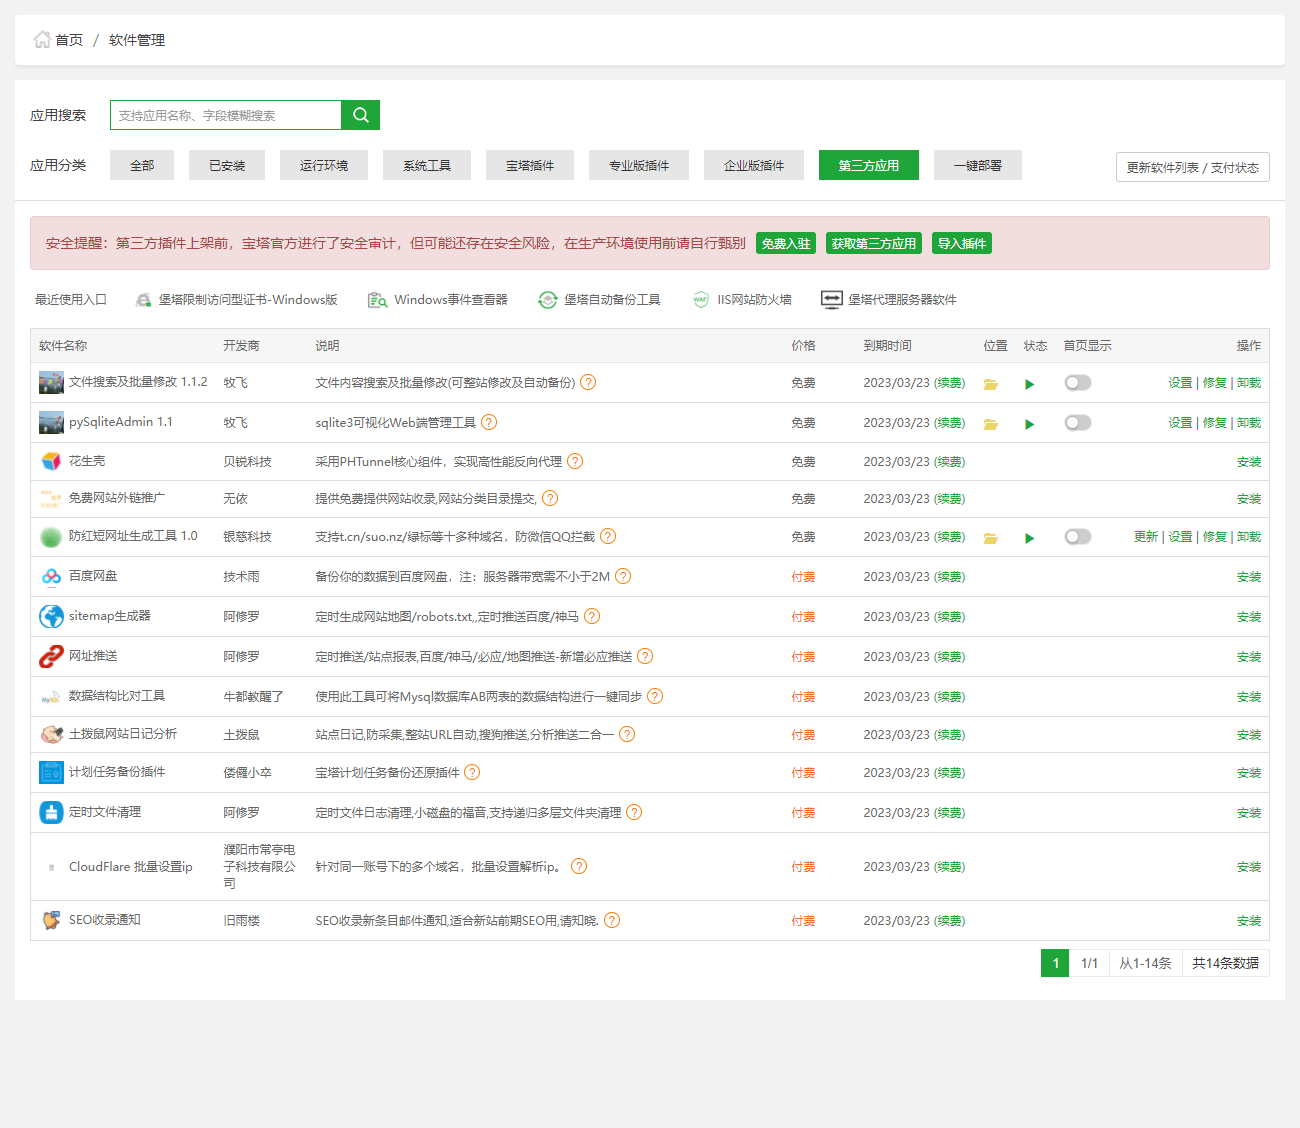Install SEO收录通知 via 安装 link
1300x1128 pixels.
1249,920
